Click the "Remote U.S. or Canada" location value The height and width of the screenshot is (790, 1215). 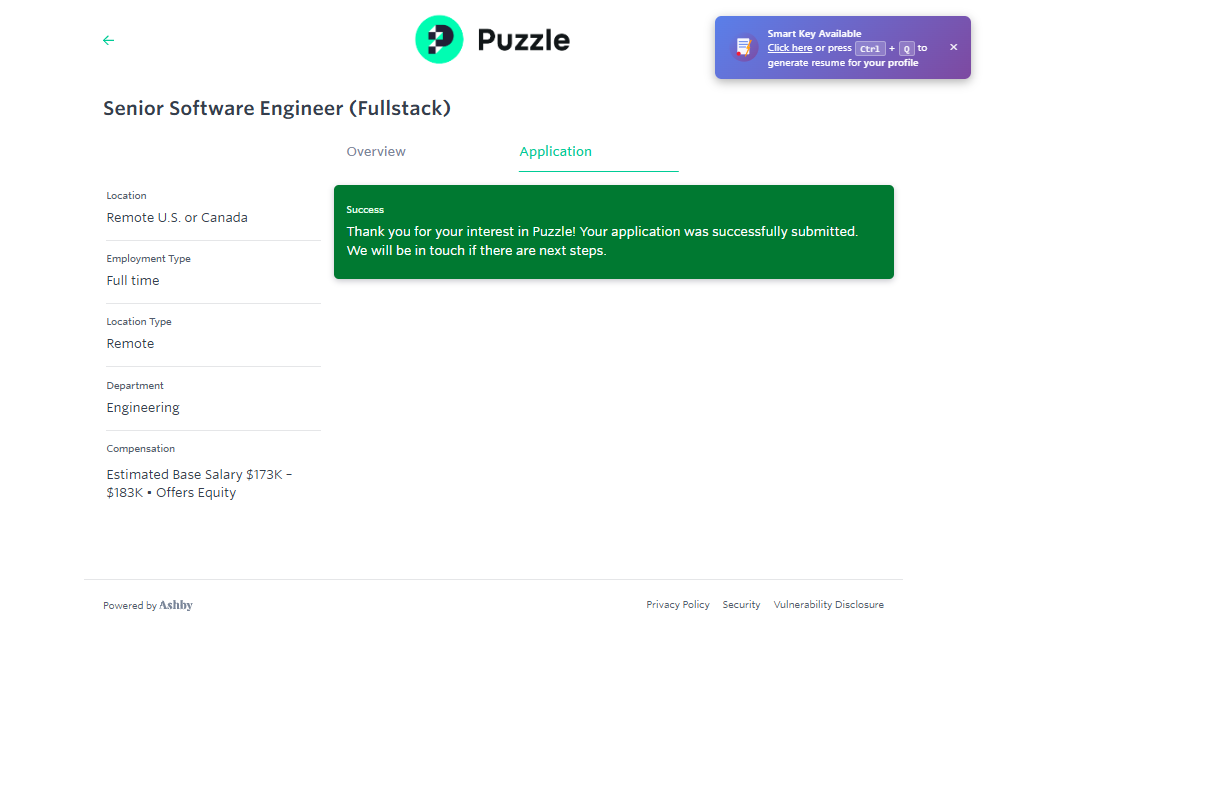pyautogui.click(x=177, y=218)
